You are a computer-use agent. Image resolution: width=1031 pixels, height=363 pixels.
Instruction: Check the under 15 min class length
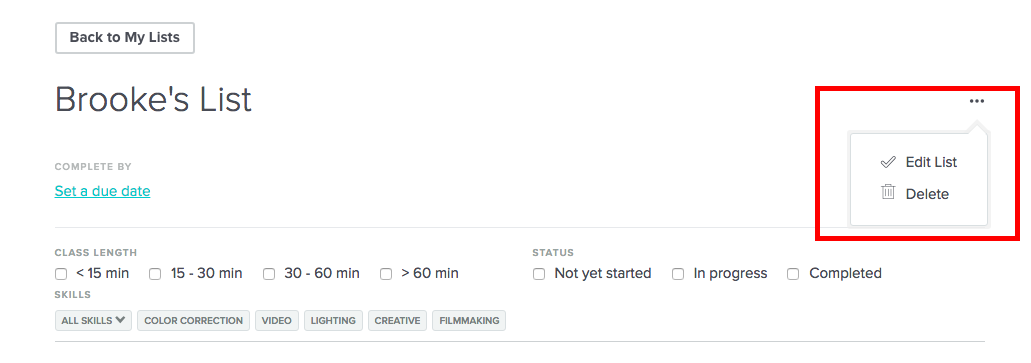pos(61,274)
